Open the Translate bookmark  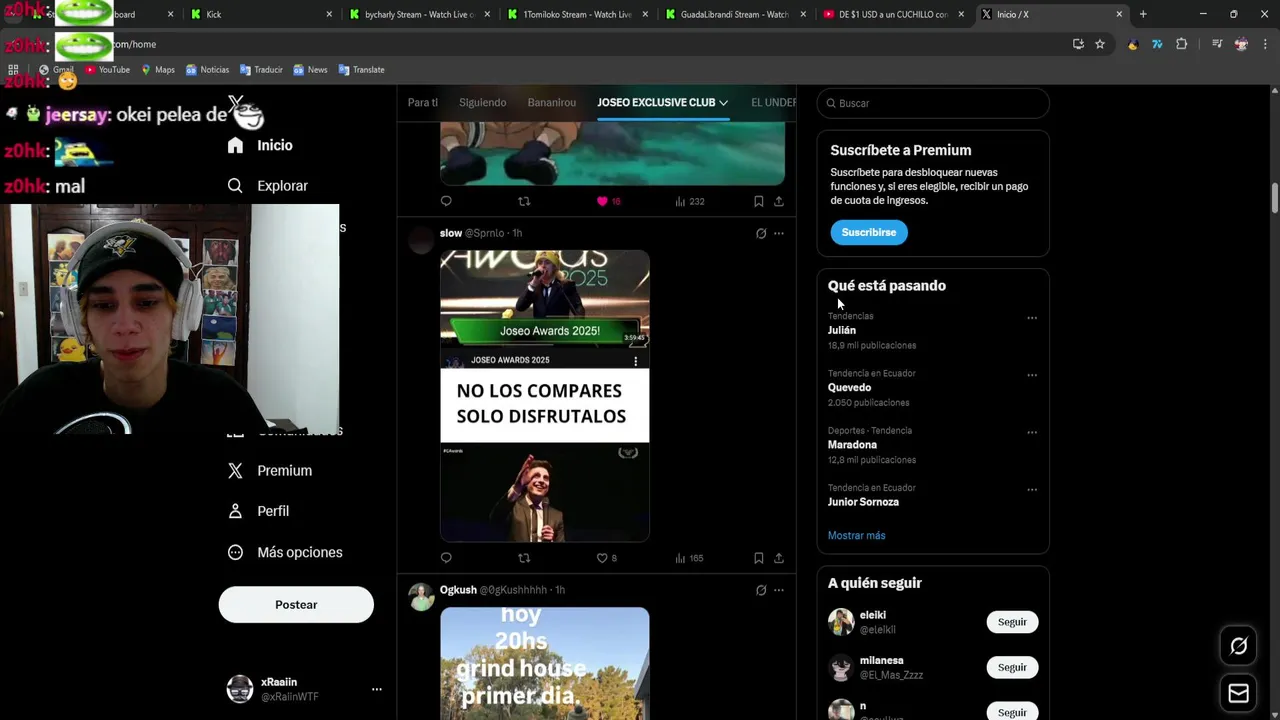362,70
